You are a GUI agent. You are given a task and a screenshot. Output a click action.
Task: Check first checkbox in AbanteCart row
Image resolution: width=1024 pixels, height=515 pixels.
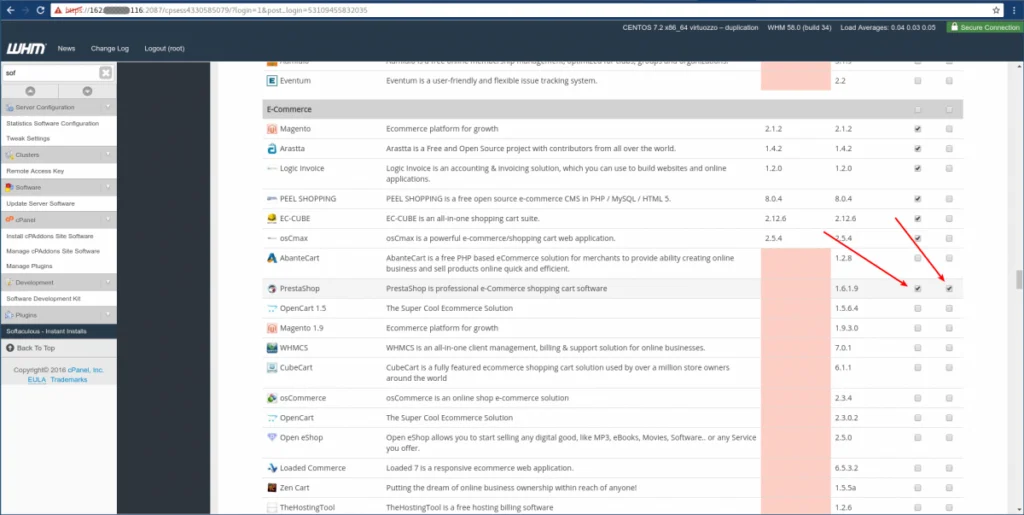coord(918,258)
